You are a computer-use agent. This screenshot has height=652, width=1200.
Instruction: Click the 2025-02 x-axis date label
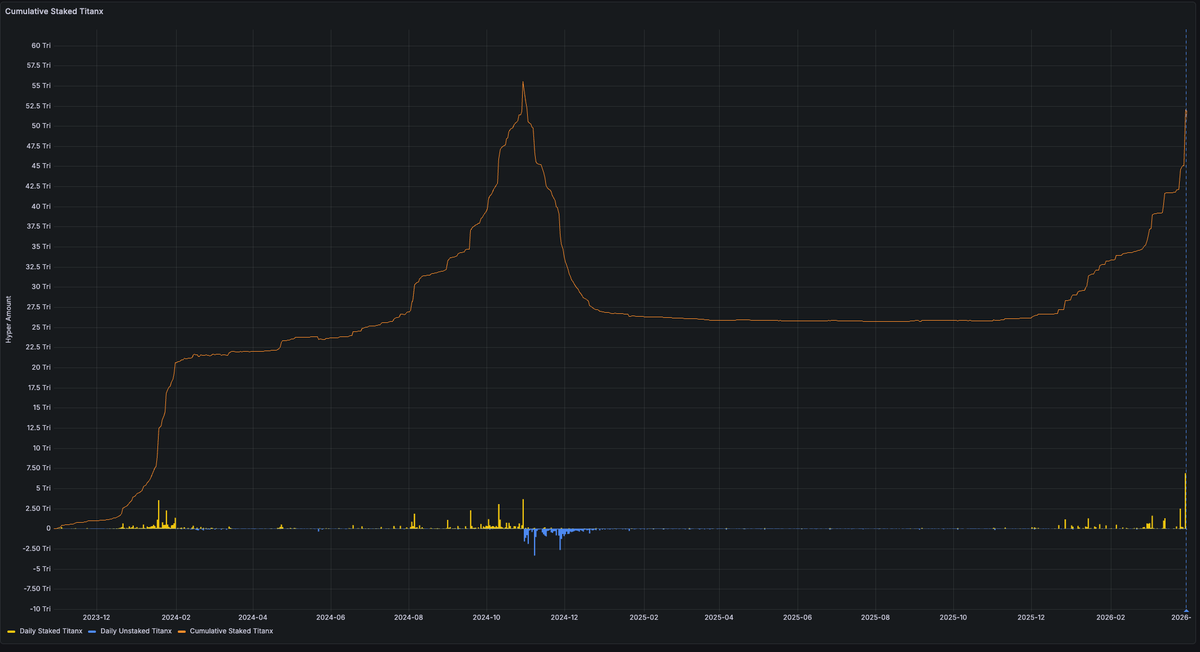click(644, 619)
